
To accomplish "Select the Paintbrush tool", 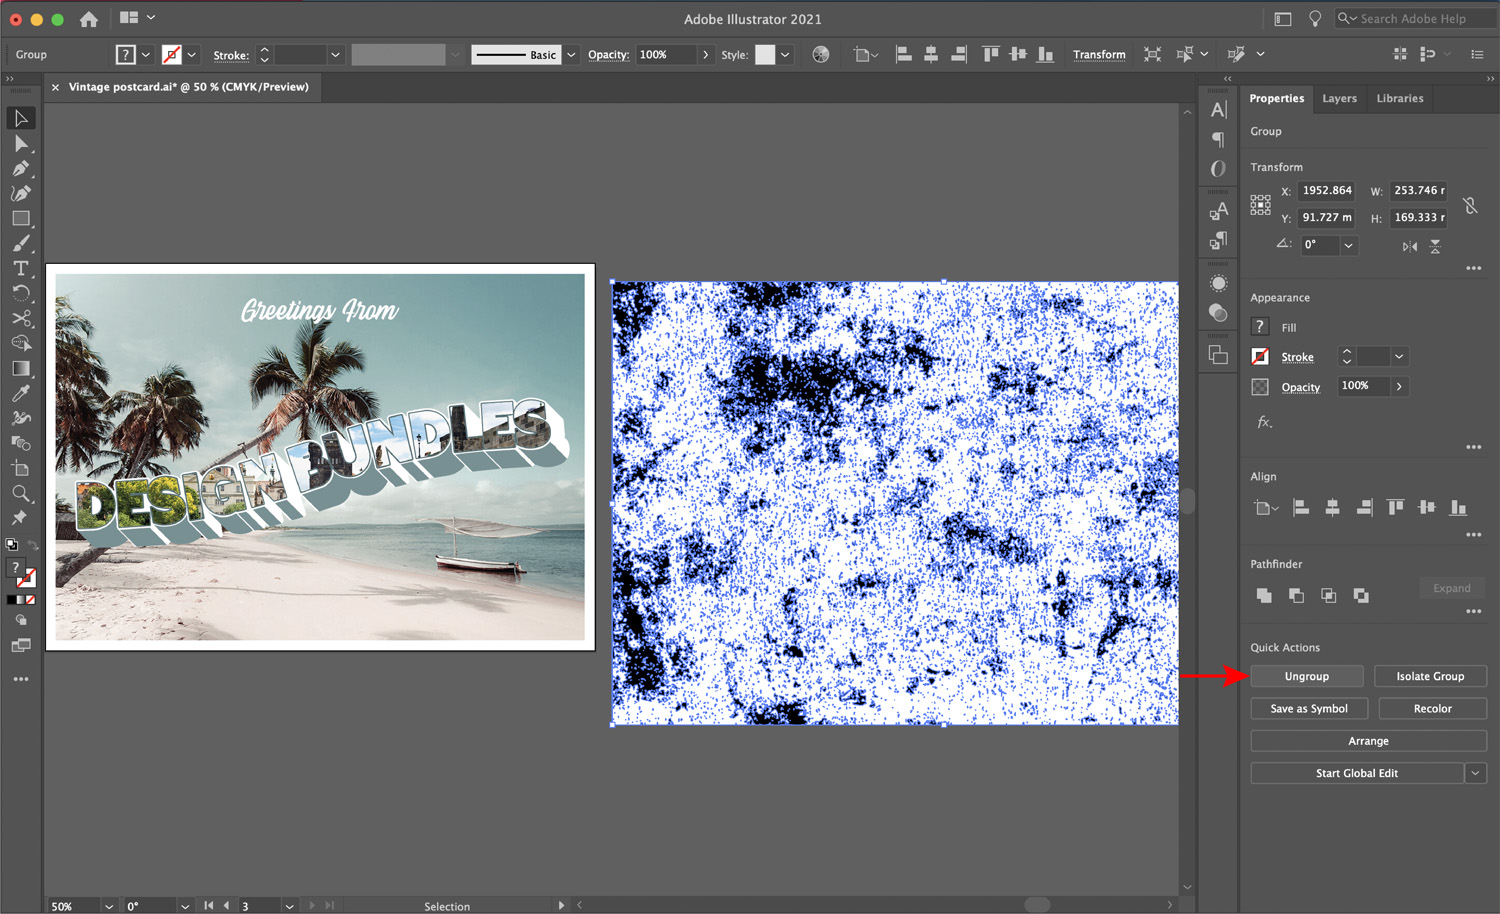I will coord(21,243).
